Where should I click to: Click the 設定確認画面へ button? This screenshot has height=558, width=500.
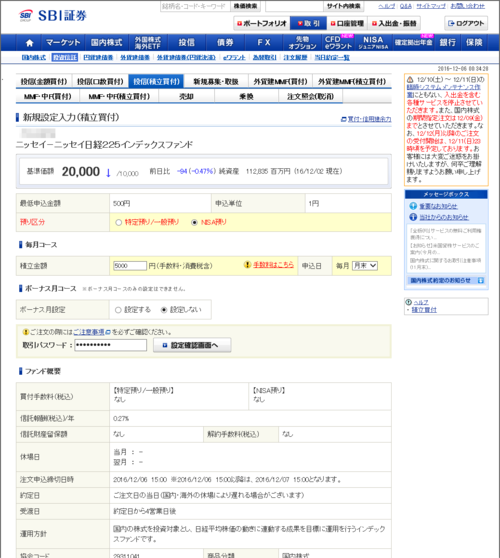(192, 345)
